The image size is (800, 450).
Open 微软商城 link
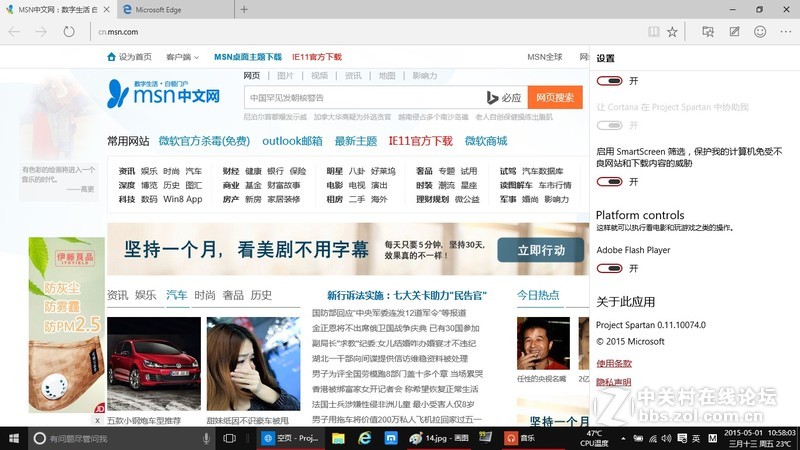tap(486, 141)
